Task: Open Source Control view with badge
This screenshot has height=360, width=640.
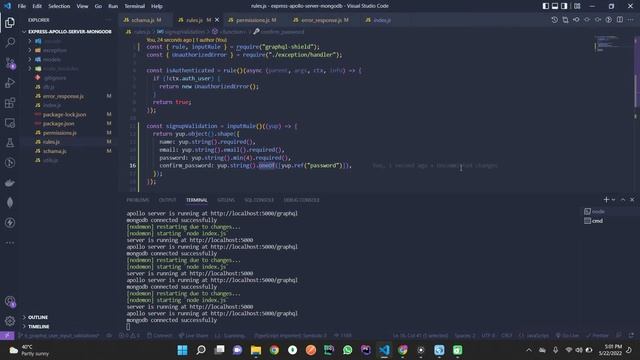Action: click(10, 62)
